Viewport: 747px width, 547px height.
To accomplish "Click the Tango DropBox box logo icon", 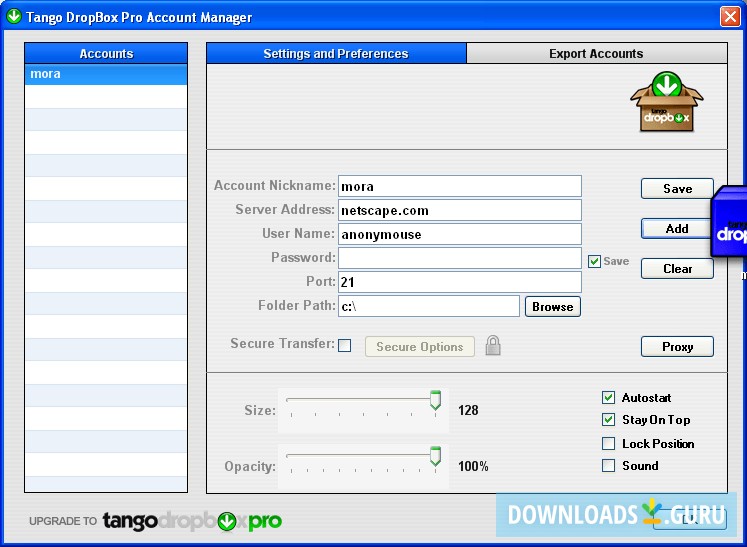I will pyautogui.click(x=666, y=102).
